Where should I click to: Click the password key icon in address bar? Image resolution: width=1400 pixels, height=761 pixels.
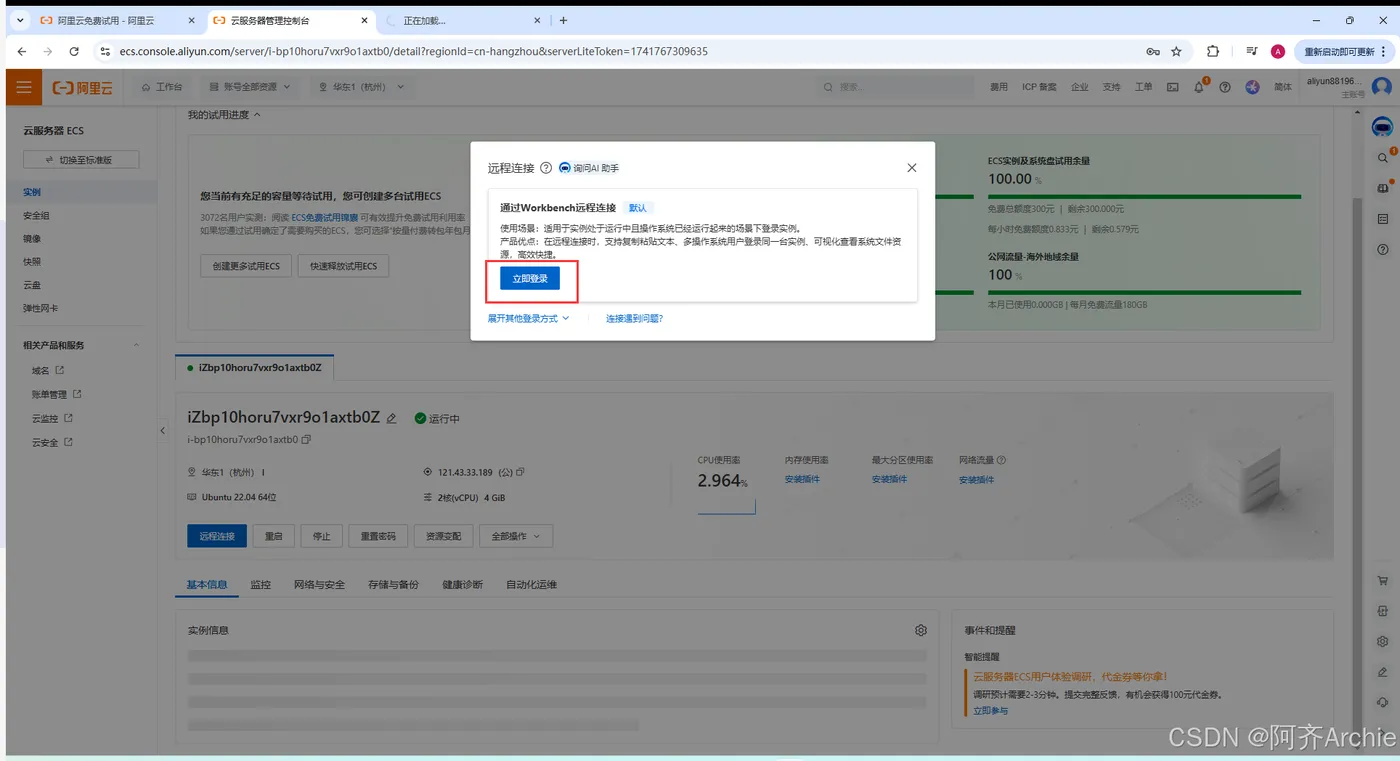(1153, 51)
